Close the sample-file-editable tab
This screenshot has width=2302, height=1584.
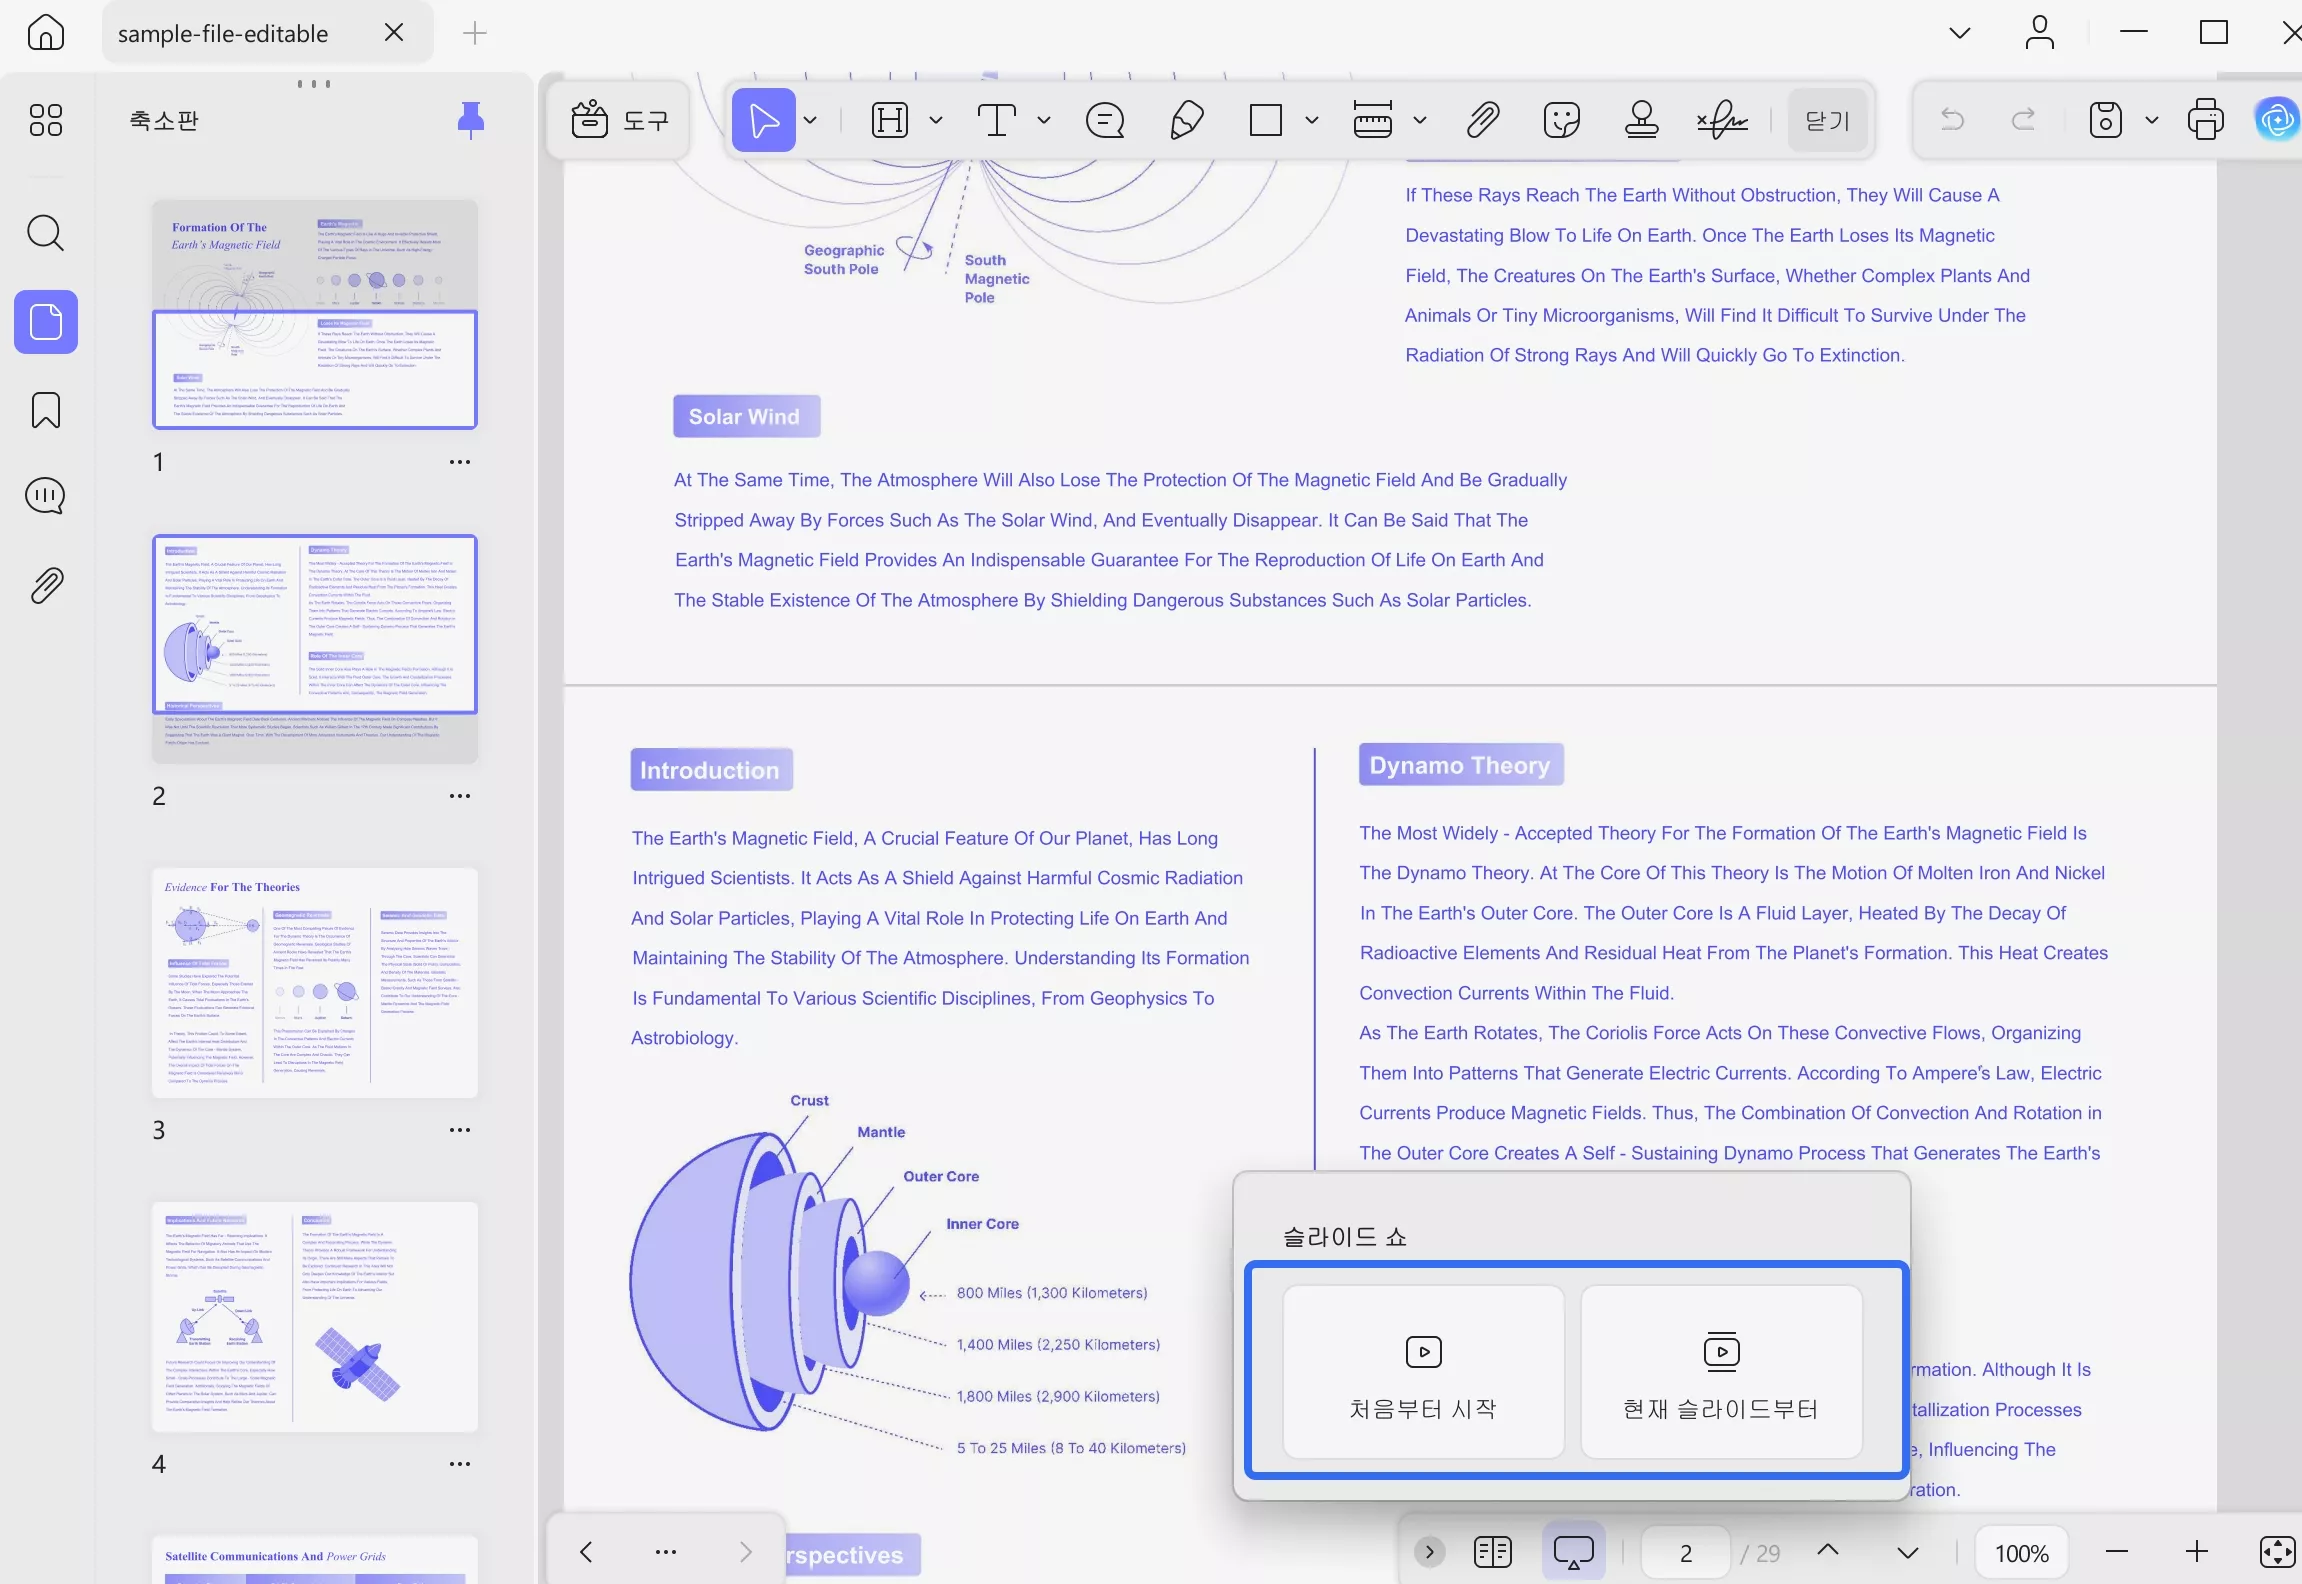[394, 33]
